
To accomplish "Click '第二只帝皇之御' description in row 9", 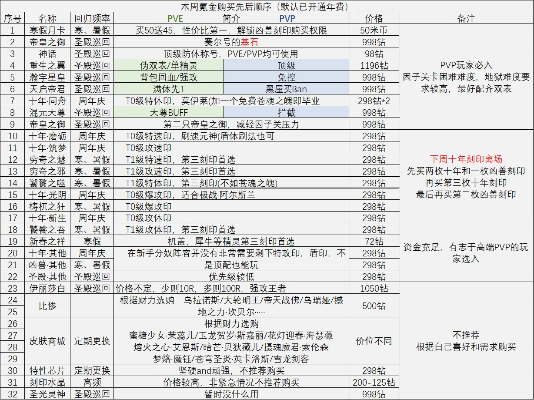I will (231, 124).
